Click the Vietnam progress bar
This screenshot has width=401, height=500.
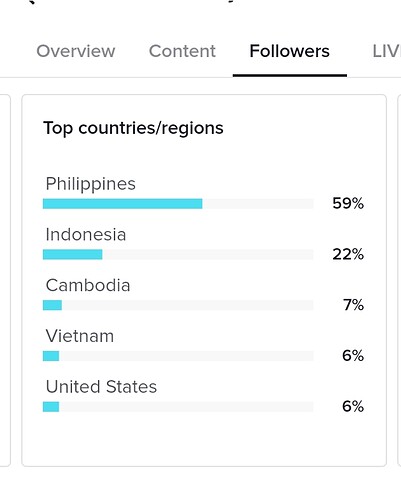coord(178,356)
